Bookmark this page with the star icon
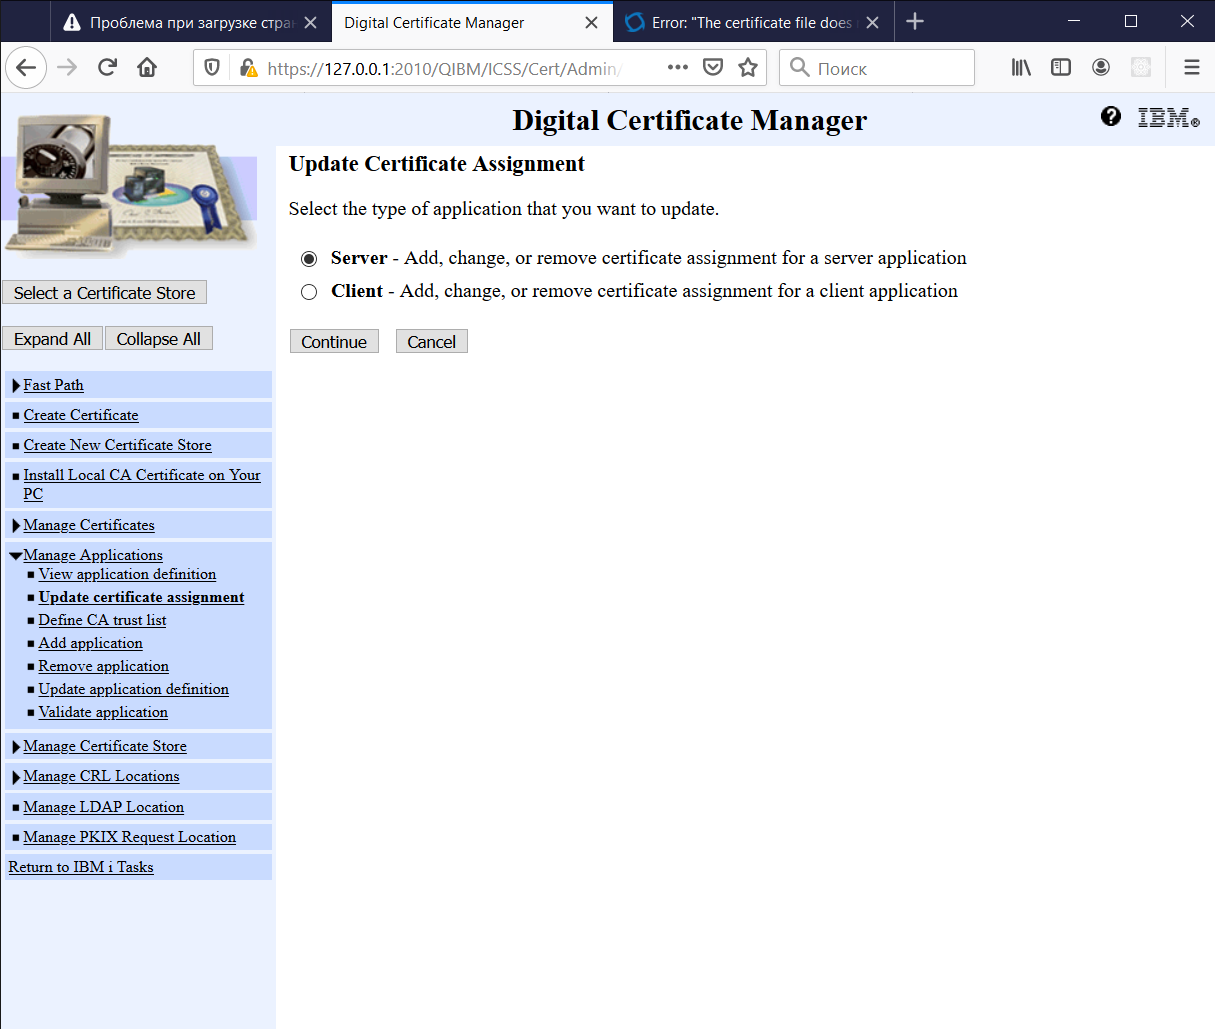This screenshot has height=1029, width=1215. click(x=748, y=67)
